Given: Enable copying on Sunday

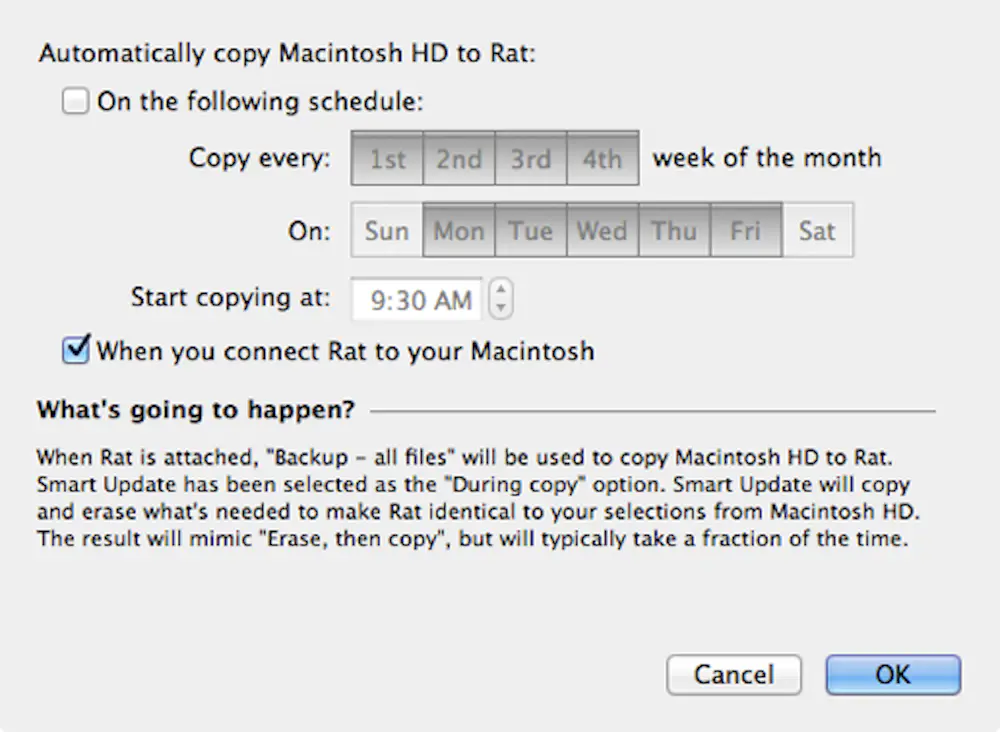Looking at the screenshot, I should [386, 230].
